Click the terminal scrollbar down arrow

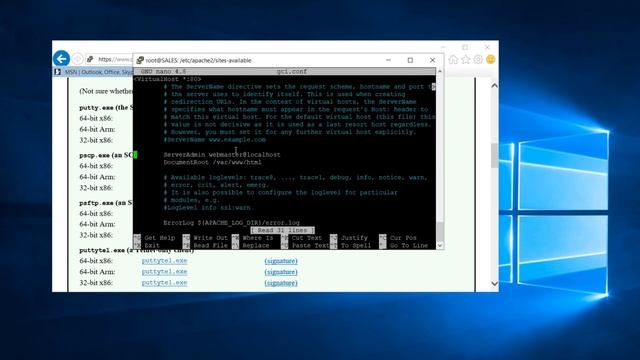pos(440,245)
